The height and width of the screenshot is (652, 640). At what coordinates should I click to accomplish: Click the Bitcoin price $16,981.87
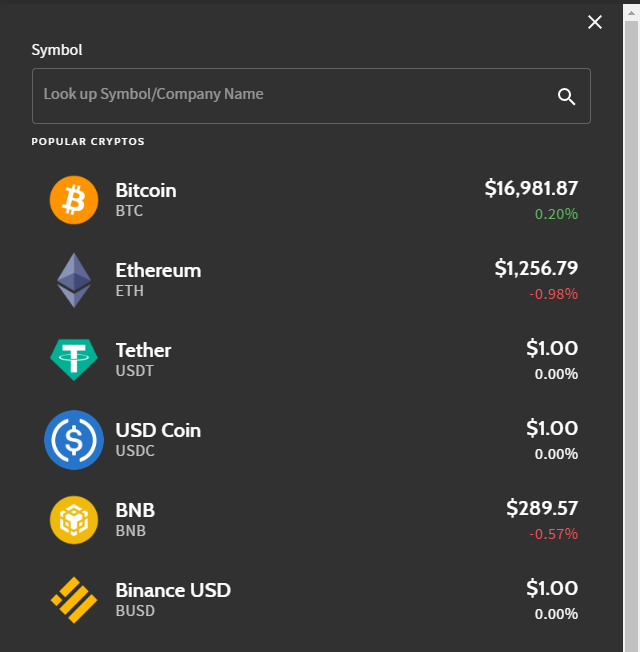(x=531, y=188)
